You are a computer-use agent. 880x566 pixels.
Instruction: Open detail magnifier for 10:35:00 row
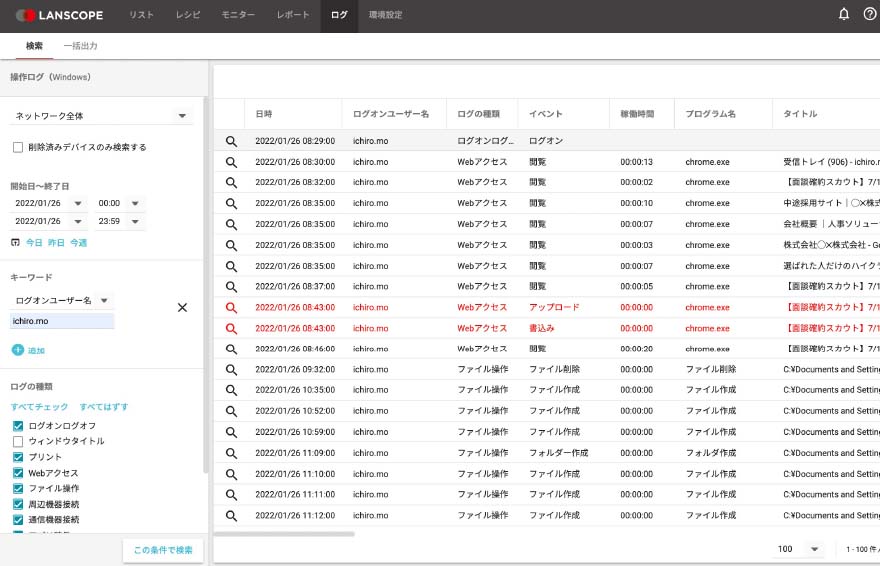pyautogui.click(x=231, y=390)
